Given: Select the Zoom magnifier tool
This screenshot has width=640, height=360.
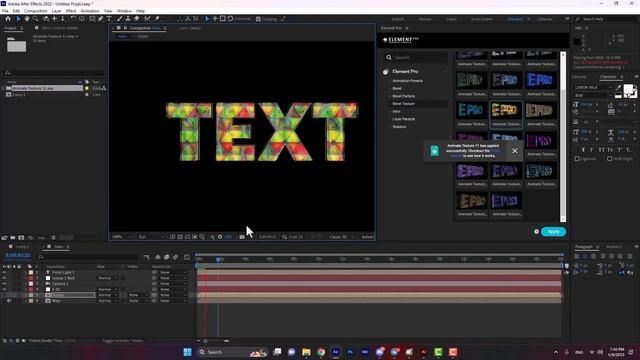Looking at the screenshot, I should coord(36,19).
